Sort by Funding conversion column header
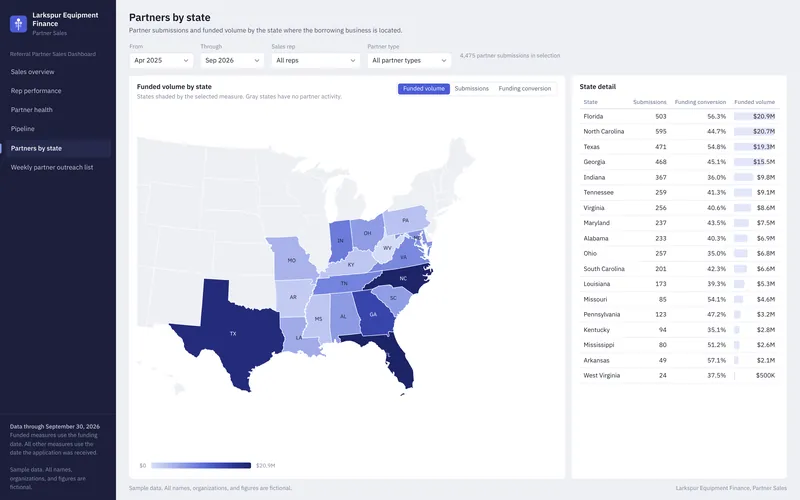The height and width of the screenshot is (500, 800). (x=700, y=102)
